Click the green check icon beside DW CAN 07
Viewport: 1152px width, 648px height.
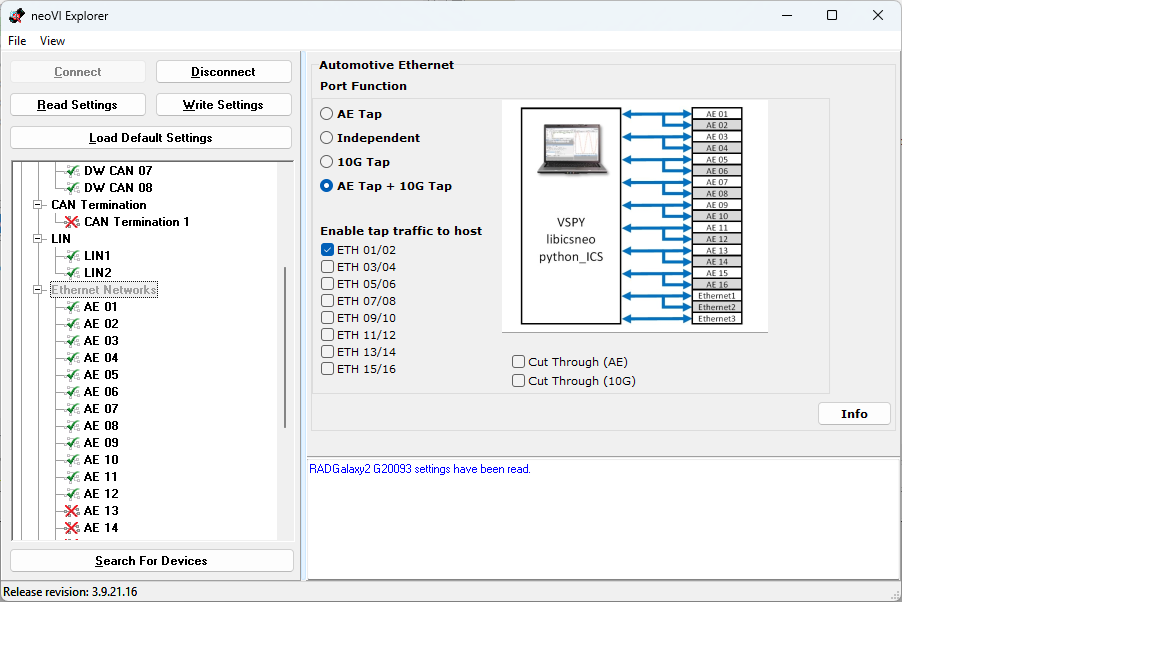tap(71, 171)
